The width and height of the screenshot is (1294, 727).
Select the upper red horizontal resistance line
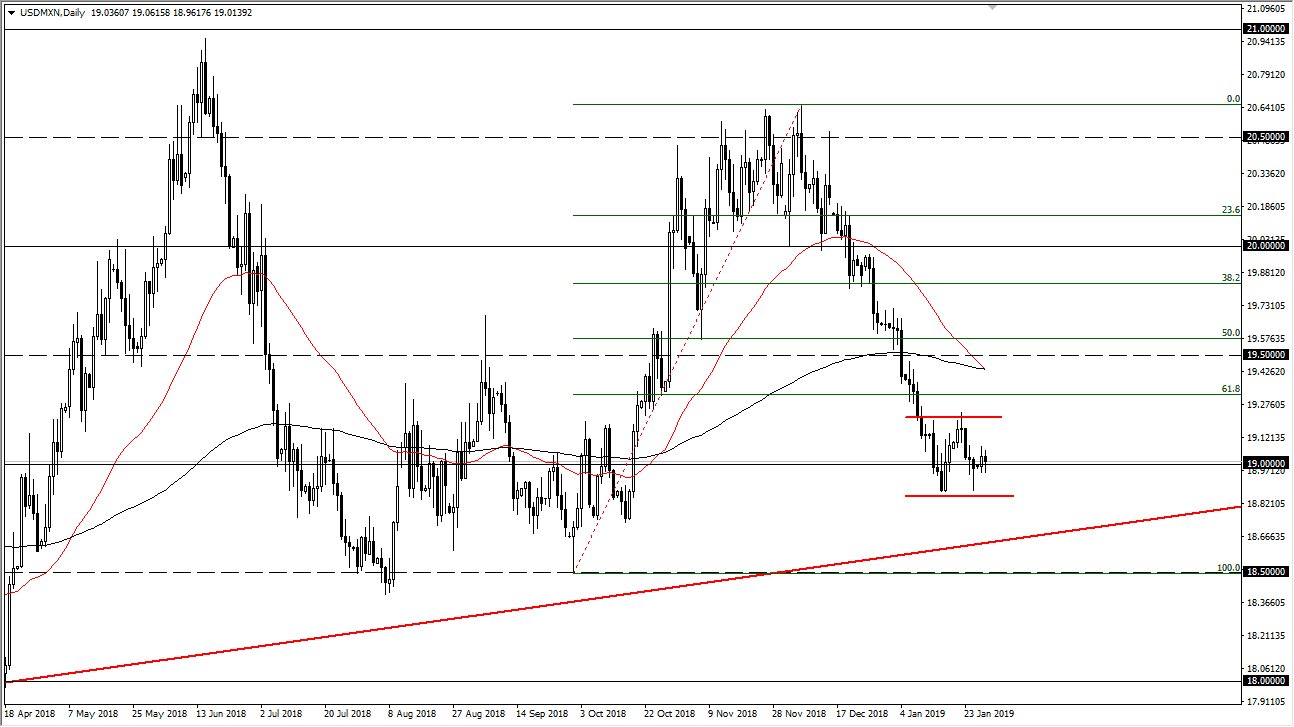955,416
